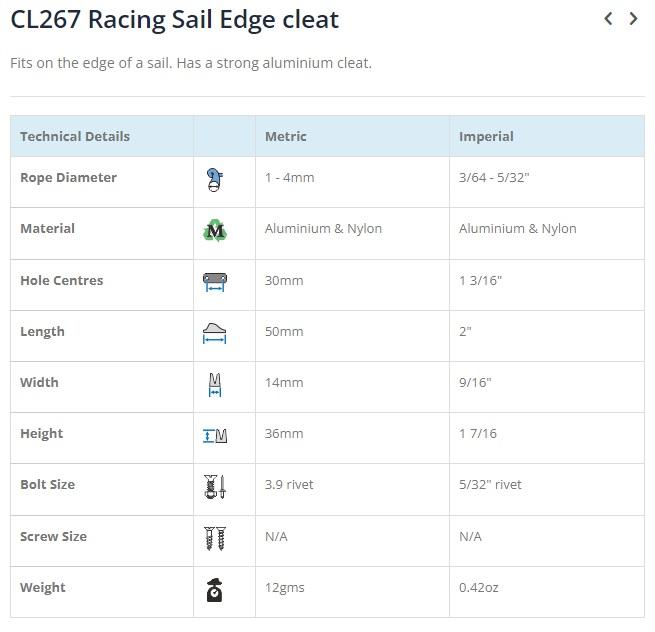The image size is (655, 632).
Task: Click the 0.42oz imperial weight value
Action: (478, 587)
